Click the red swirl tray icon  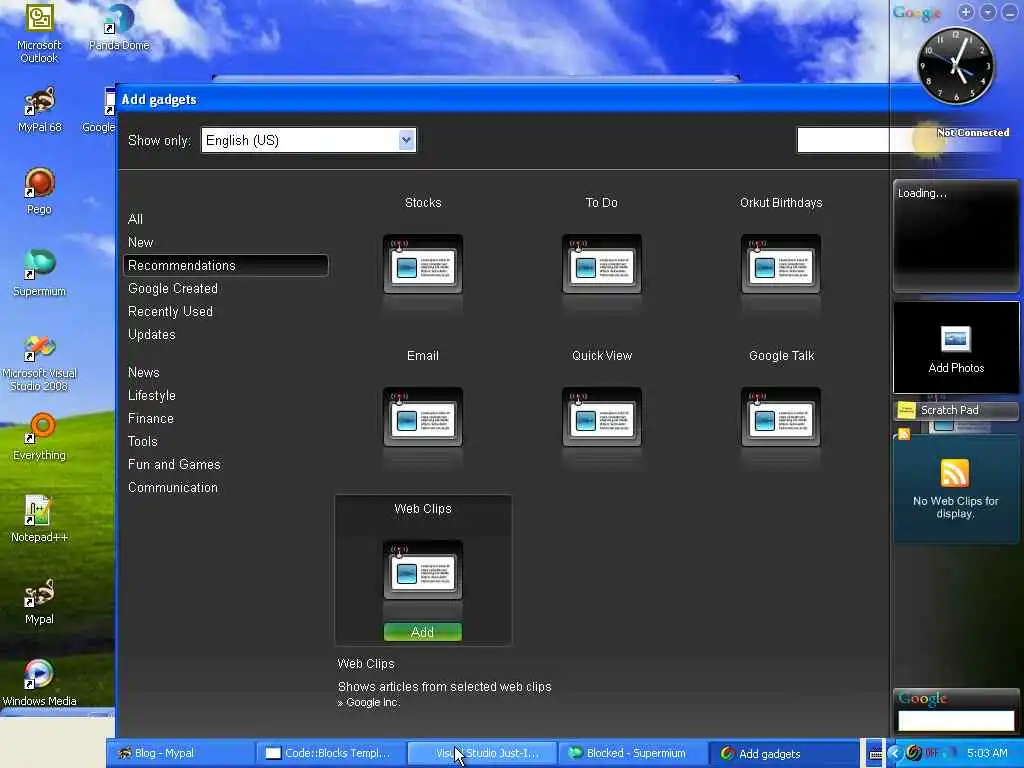914,753
